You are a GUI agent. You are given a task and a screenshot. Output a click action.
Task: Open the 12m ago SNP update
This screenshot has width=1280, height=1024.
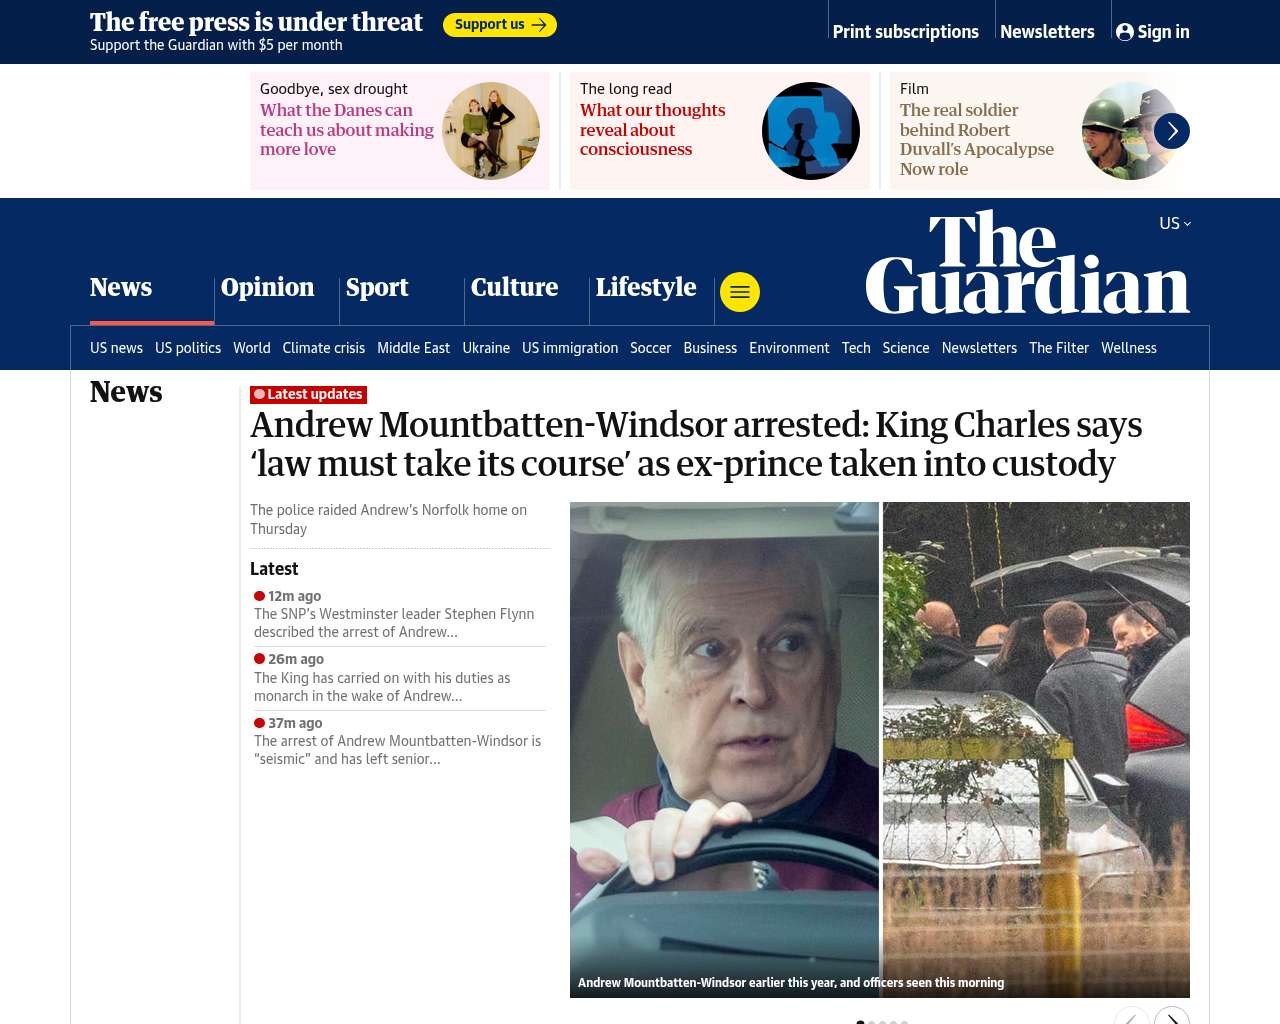[400, 614]
